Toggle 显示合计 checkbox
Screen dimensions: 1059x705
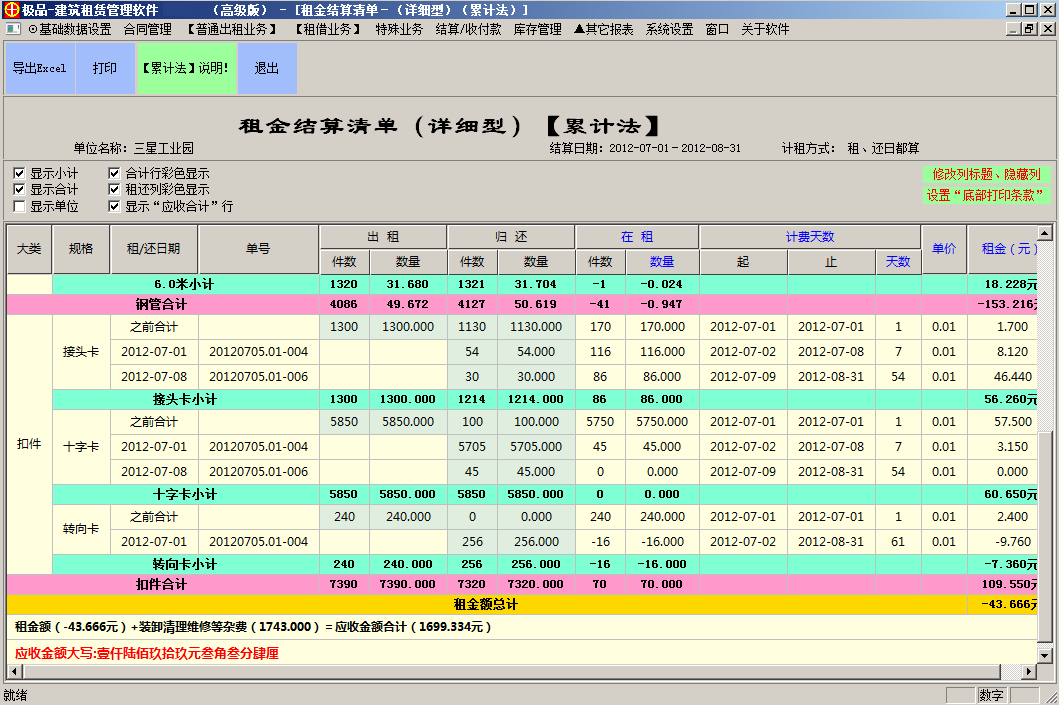click(x=19, y=190)
